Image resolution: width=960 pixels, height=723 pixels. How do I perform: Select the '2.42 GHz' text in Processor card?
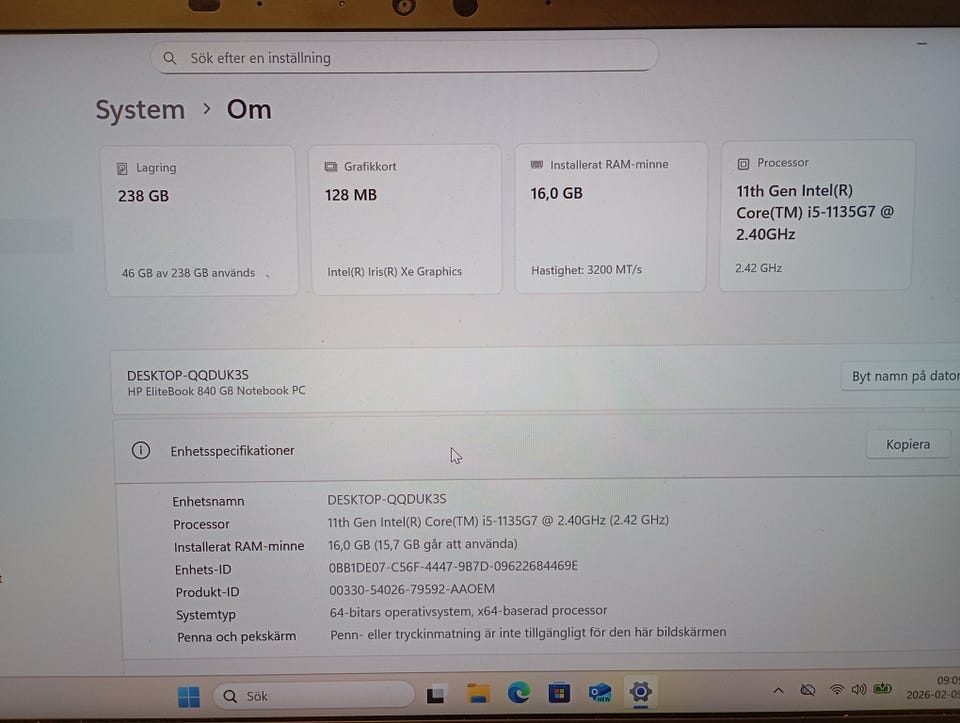click(x=758, y=268)
